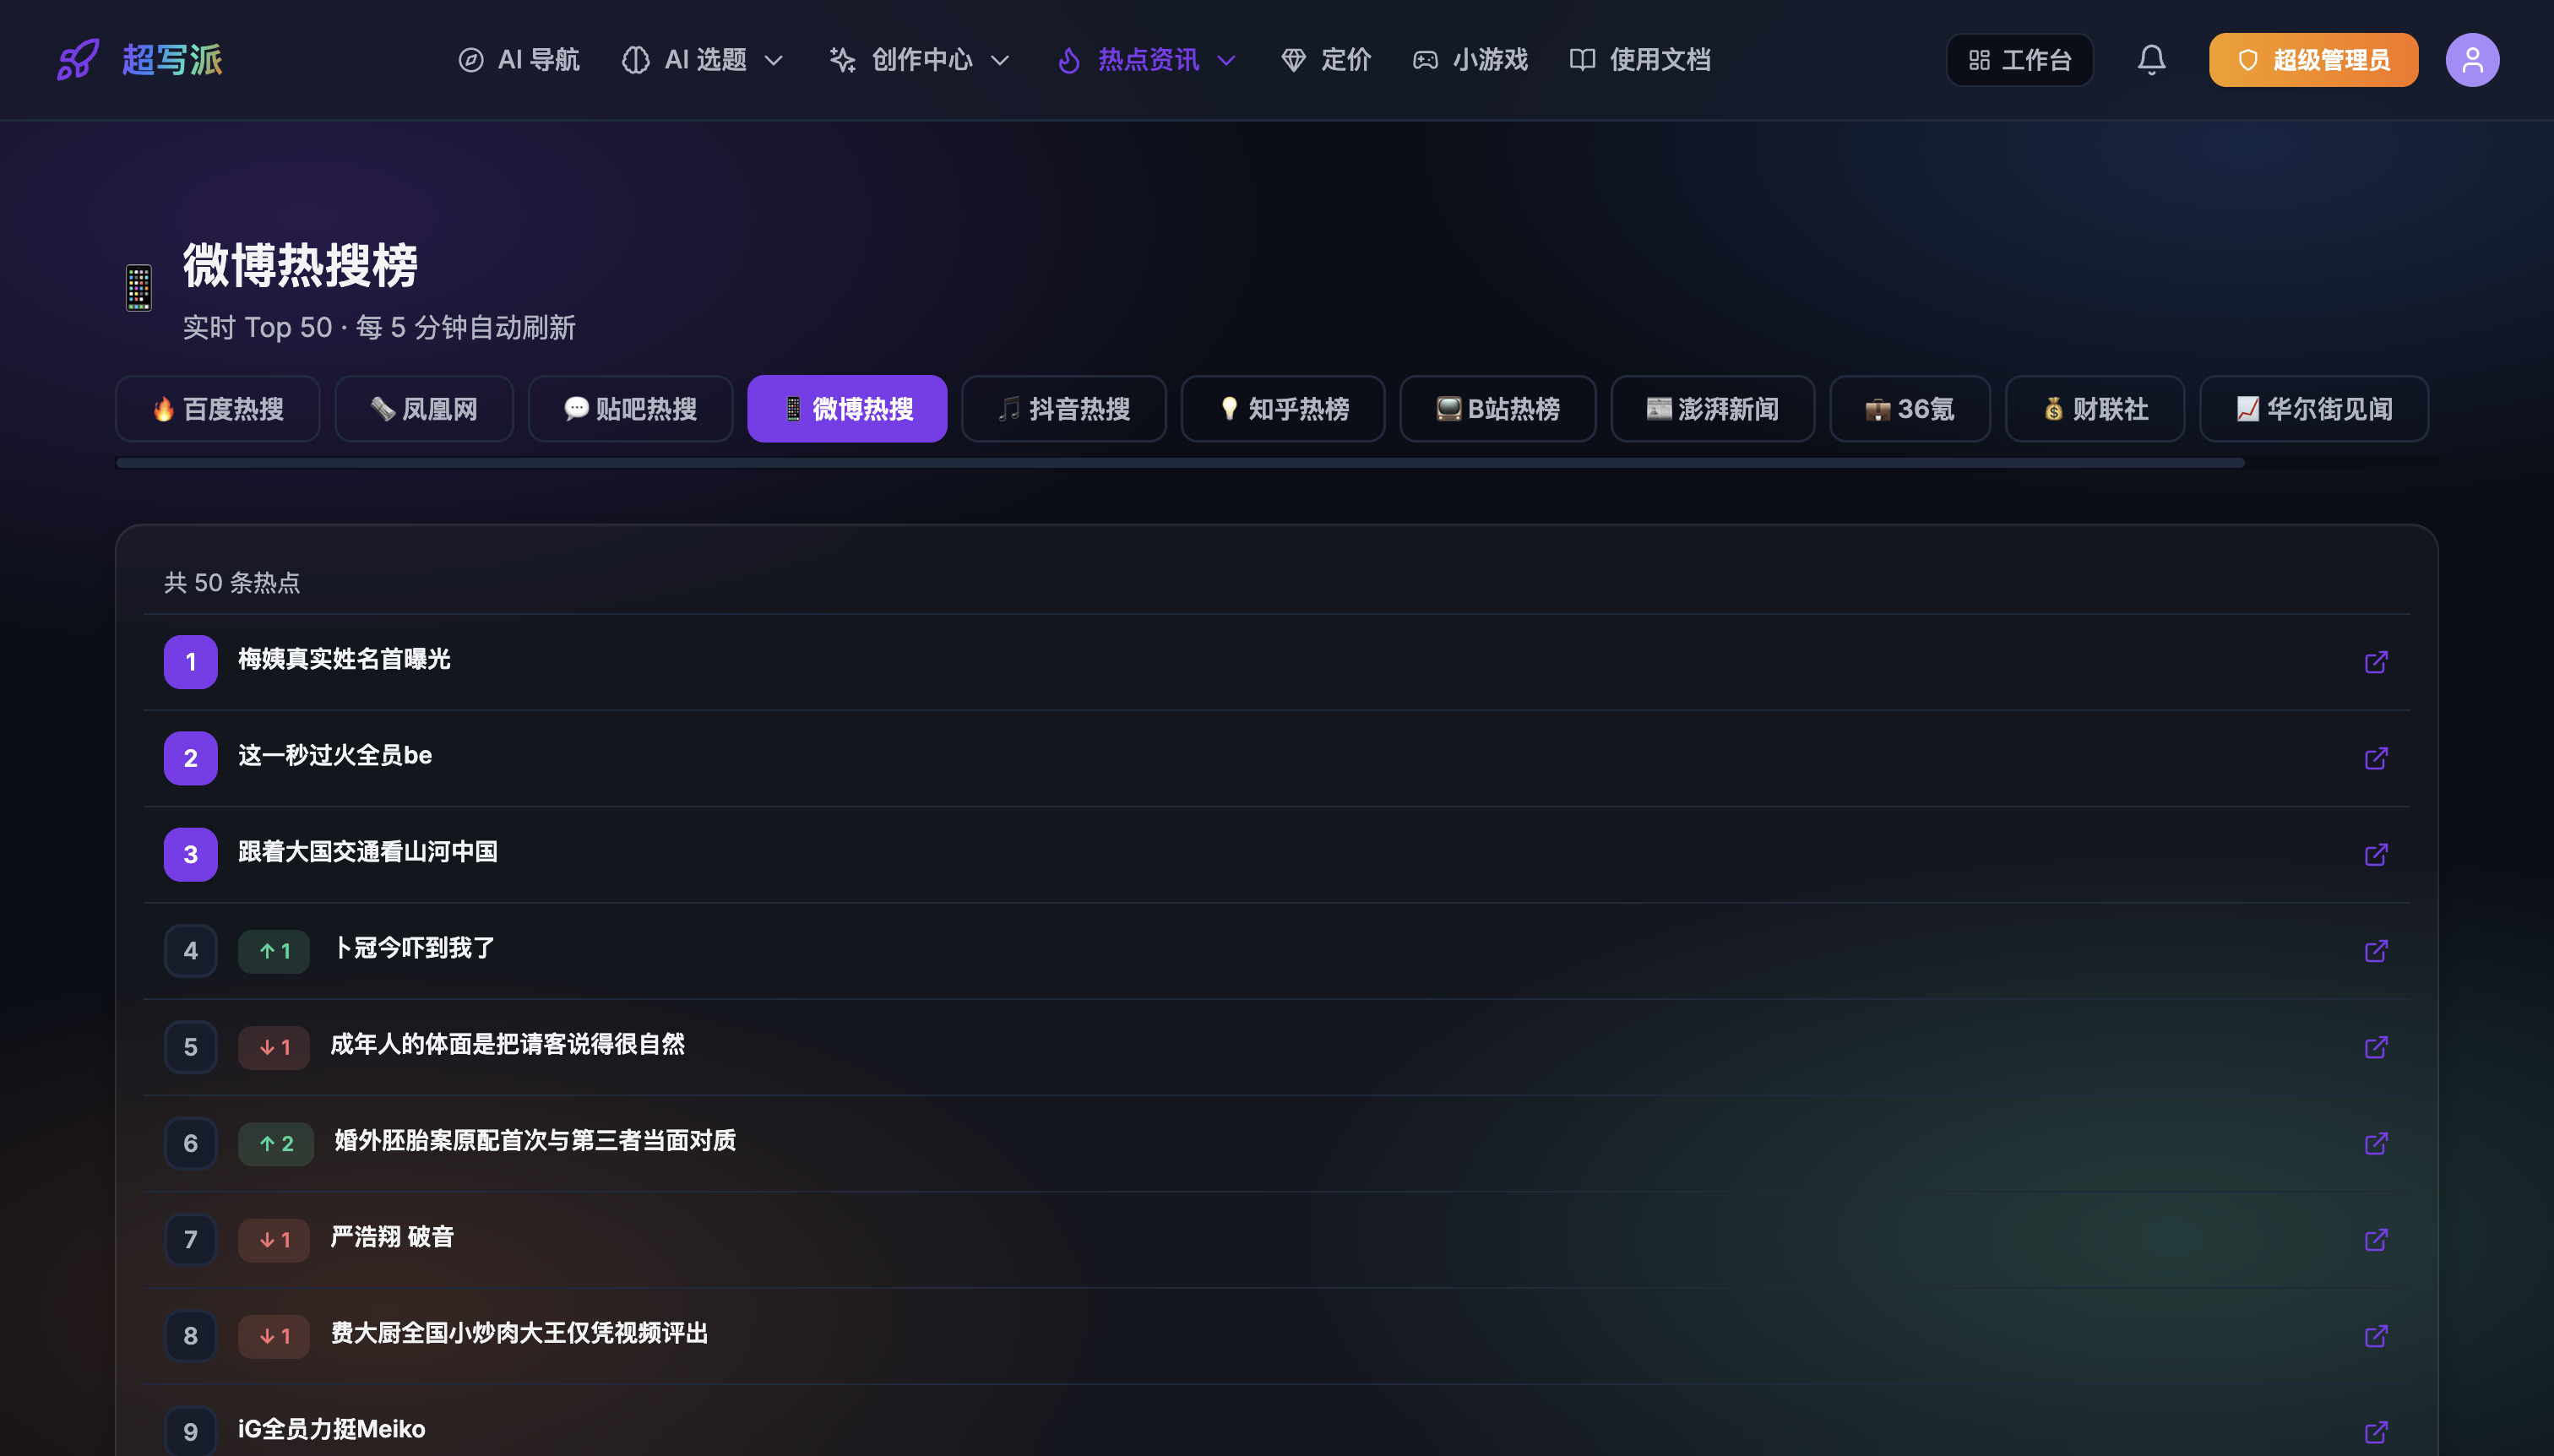Click the 超级管理员 button
This screenshot has width=2554, height=1456.
[2313, 60]
